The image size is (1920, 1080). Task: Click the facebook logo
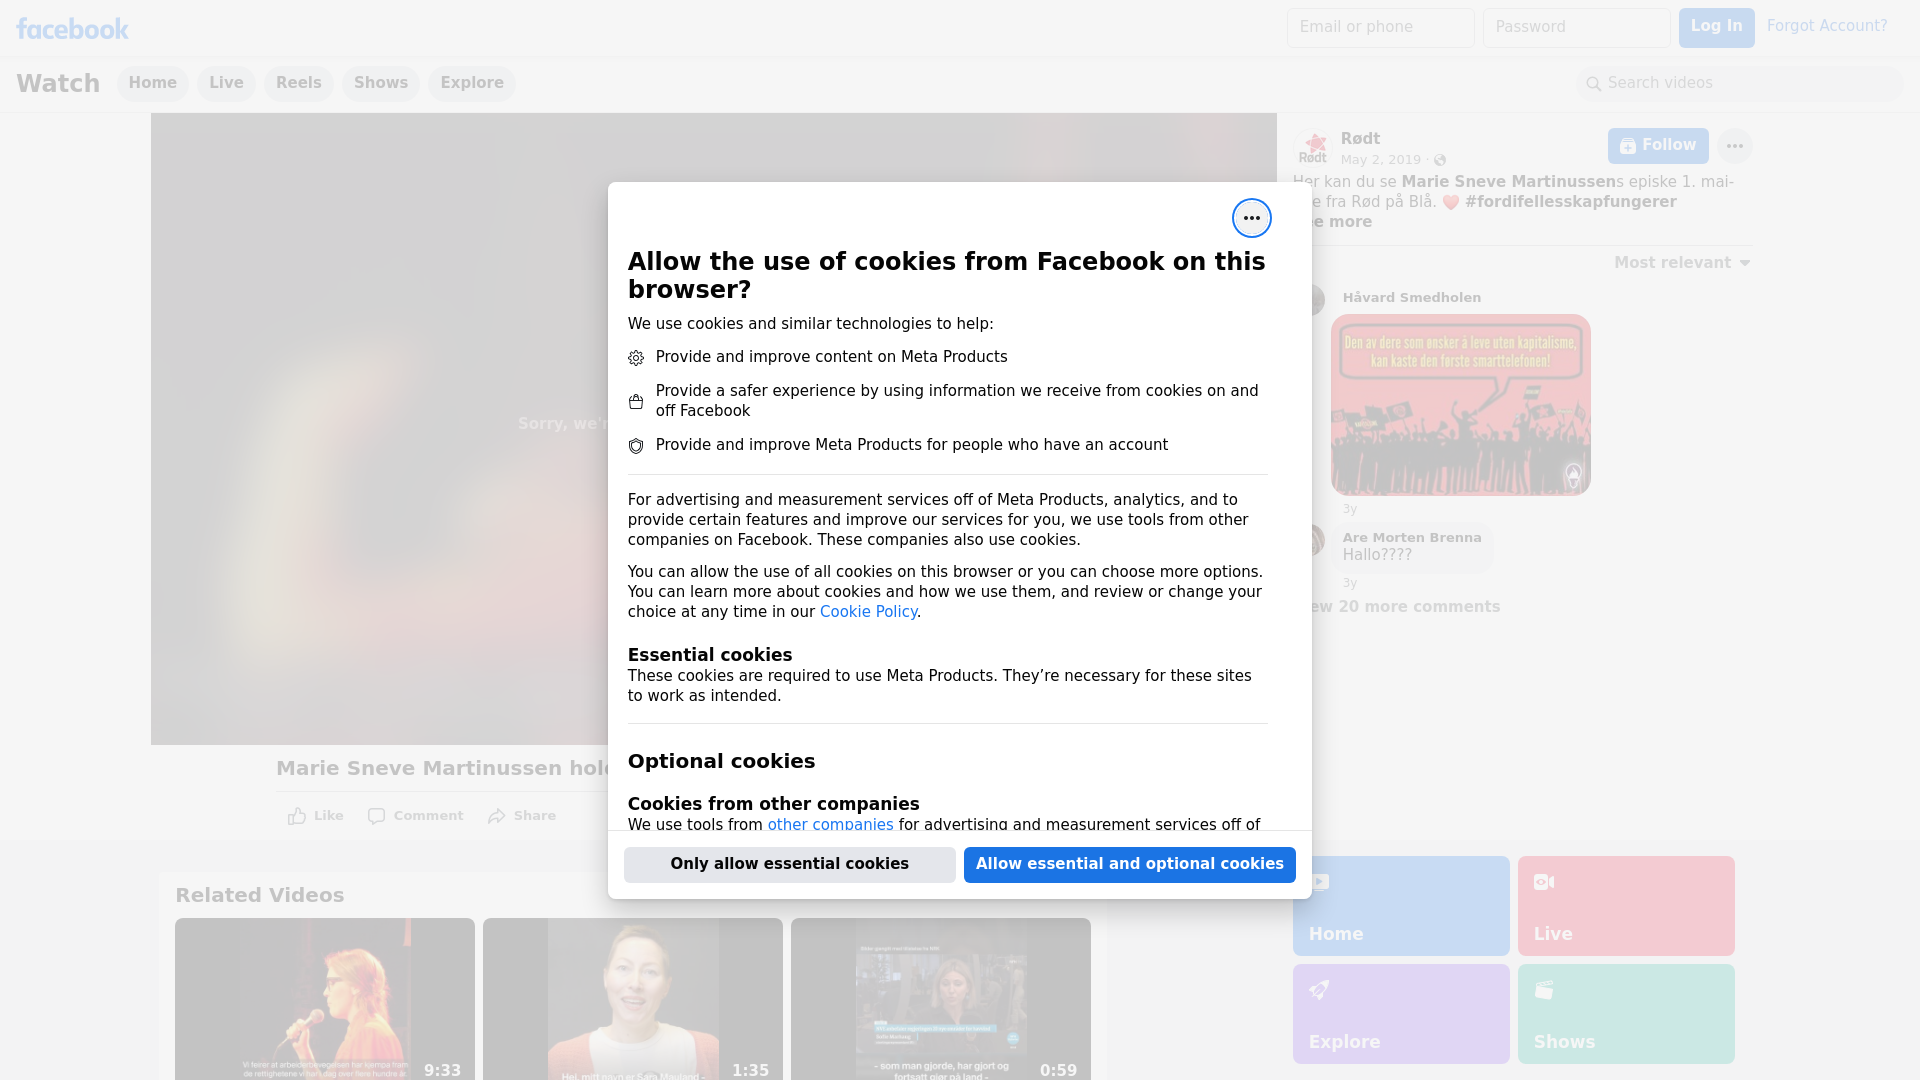pos(72,29)
